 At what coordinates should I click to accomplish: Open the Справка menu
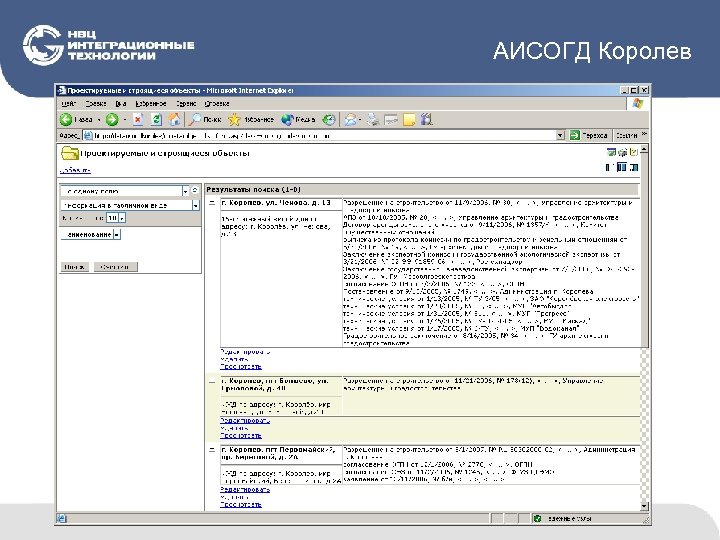[x=217, y=104]
